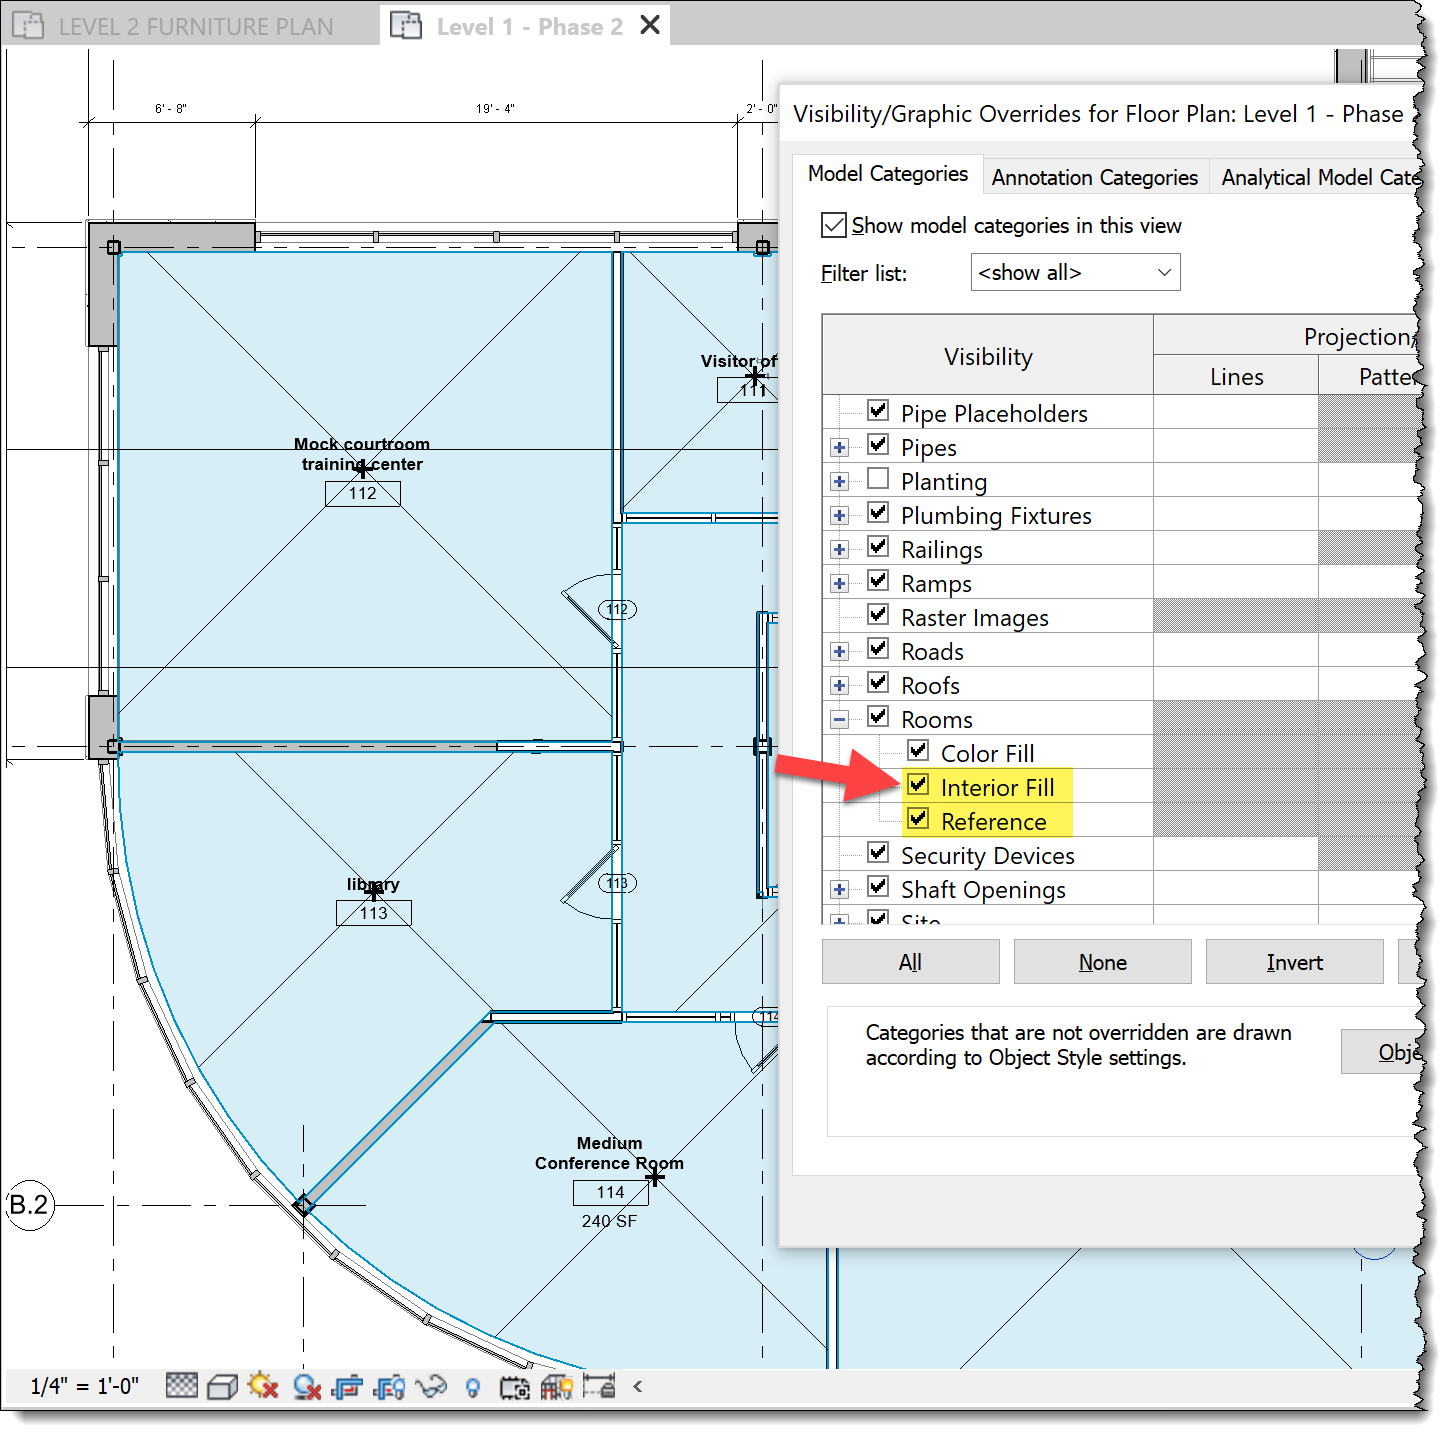
Task: Expand the Pipes category
Action: coord(839,447)
